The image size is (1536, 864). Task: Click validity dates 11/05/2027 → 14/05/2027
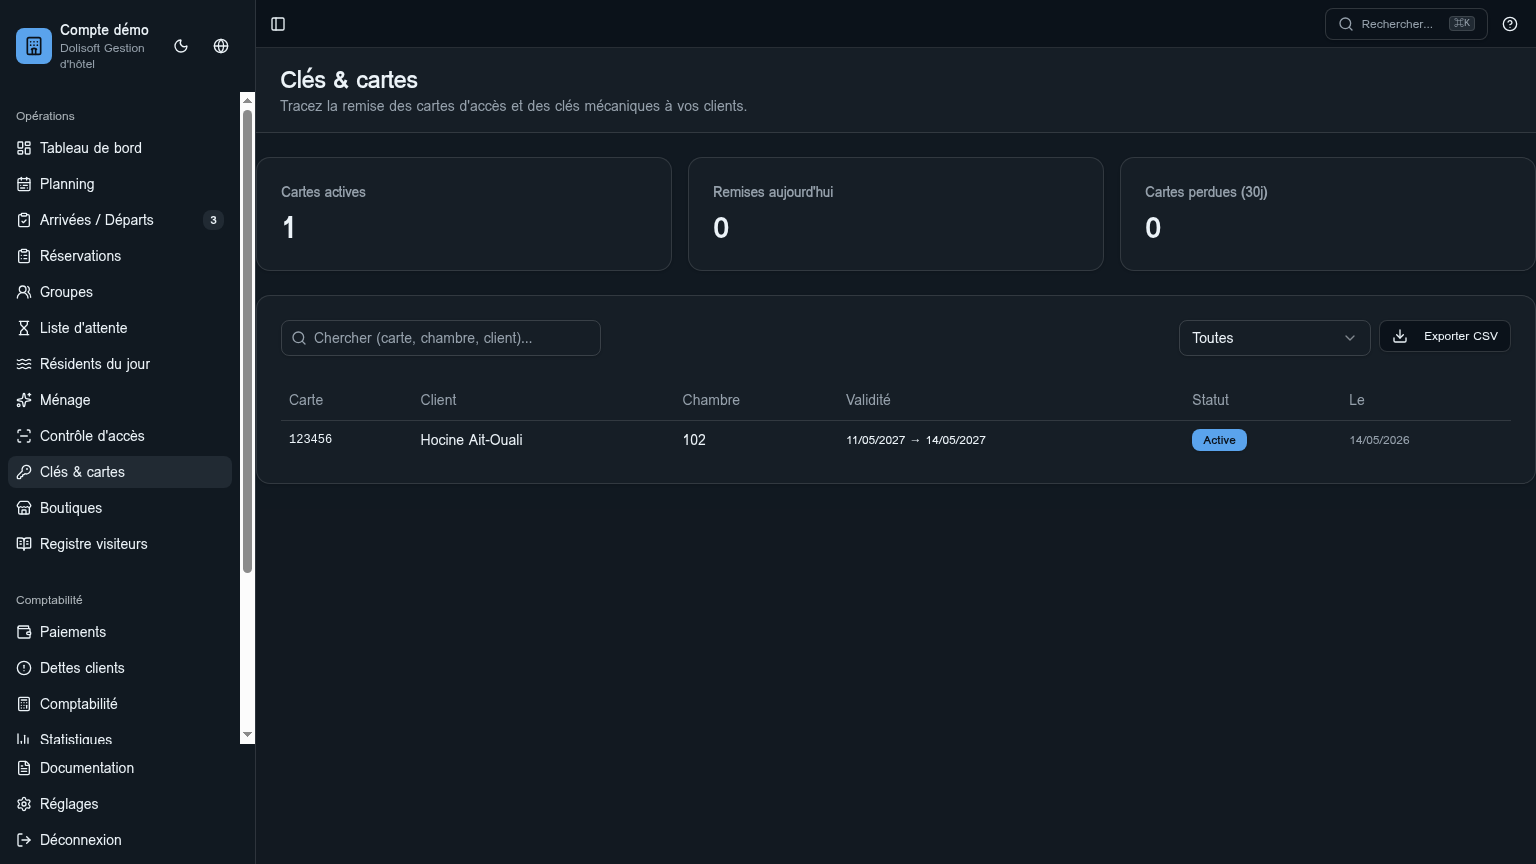coord(916,440)
